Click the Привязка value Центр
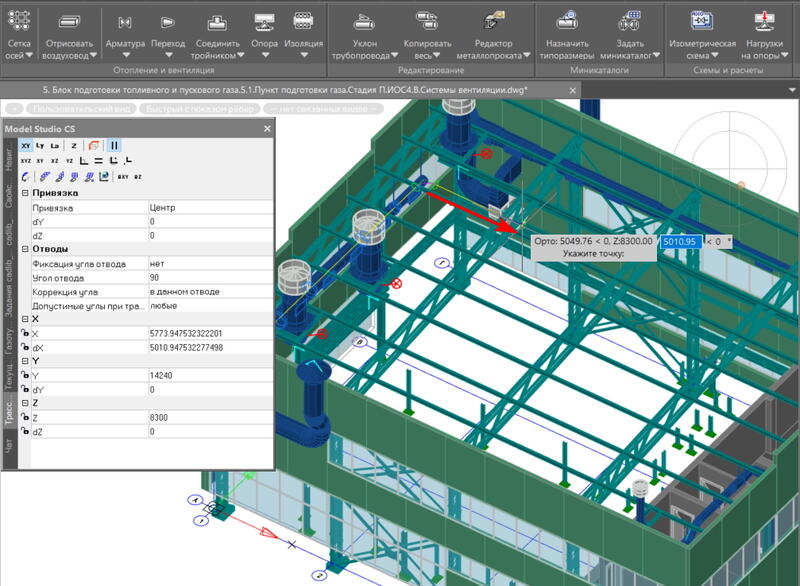This screenshot has width=800, height=586. point(210,208)
